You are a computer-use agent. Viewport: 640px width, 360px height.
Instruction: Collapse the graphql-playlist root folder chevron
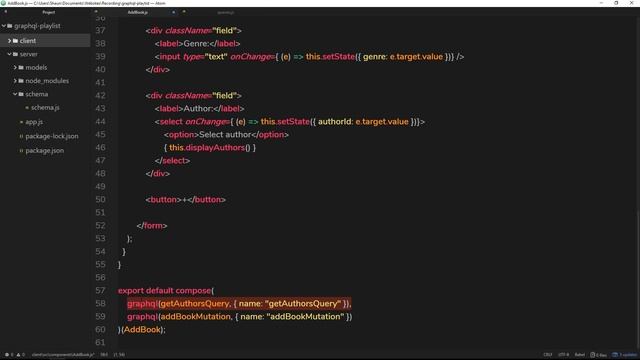point(4,26)
